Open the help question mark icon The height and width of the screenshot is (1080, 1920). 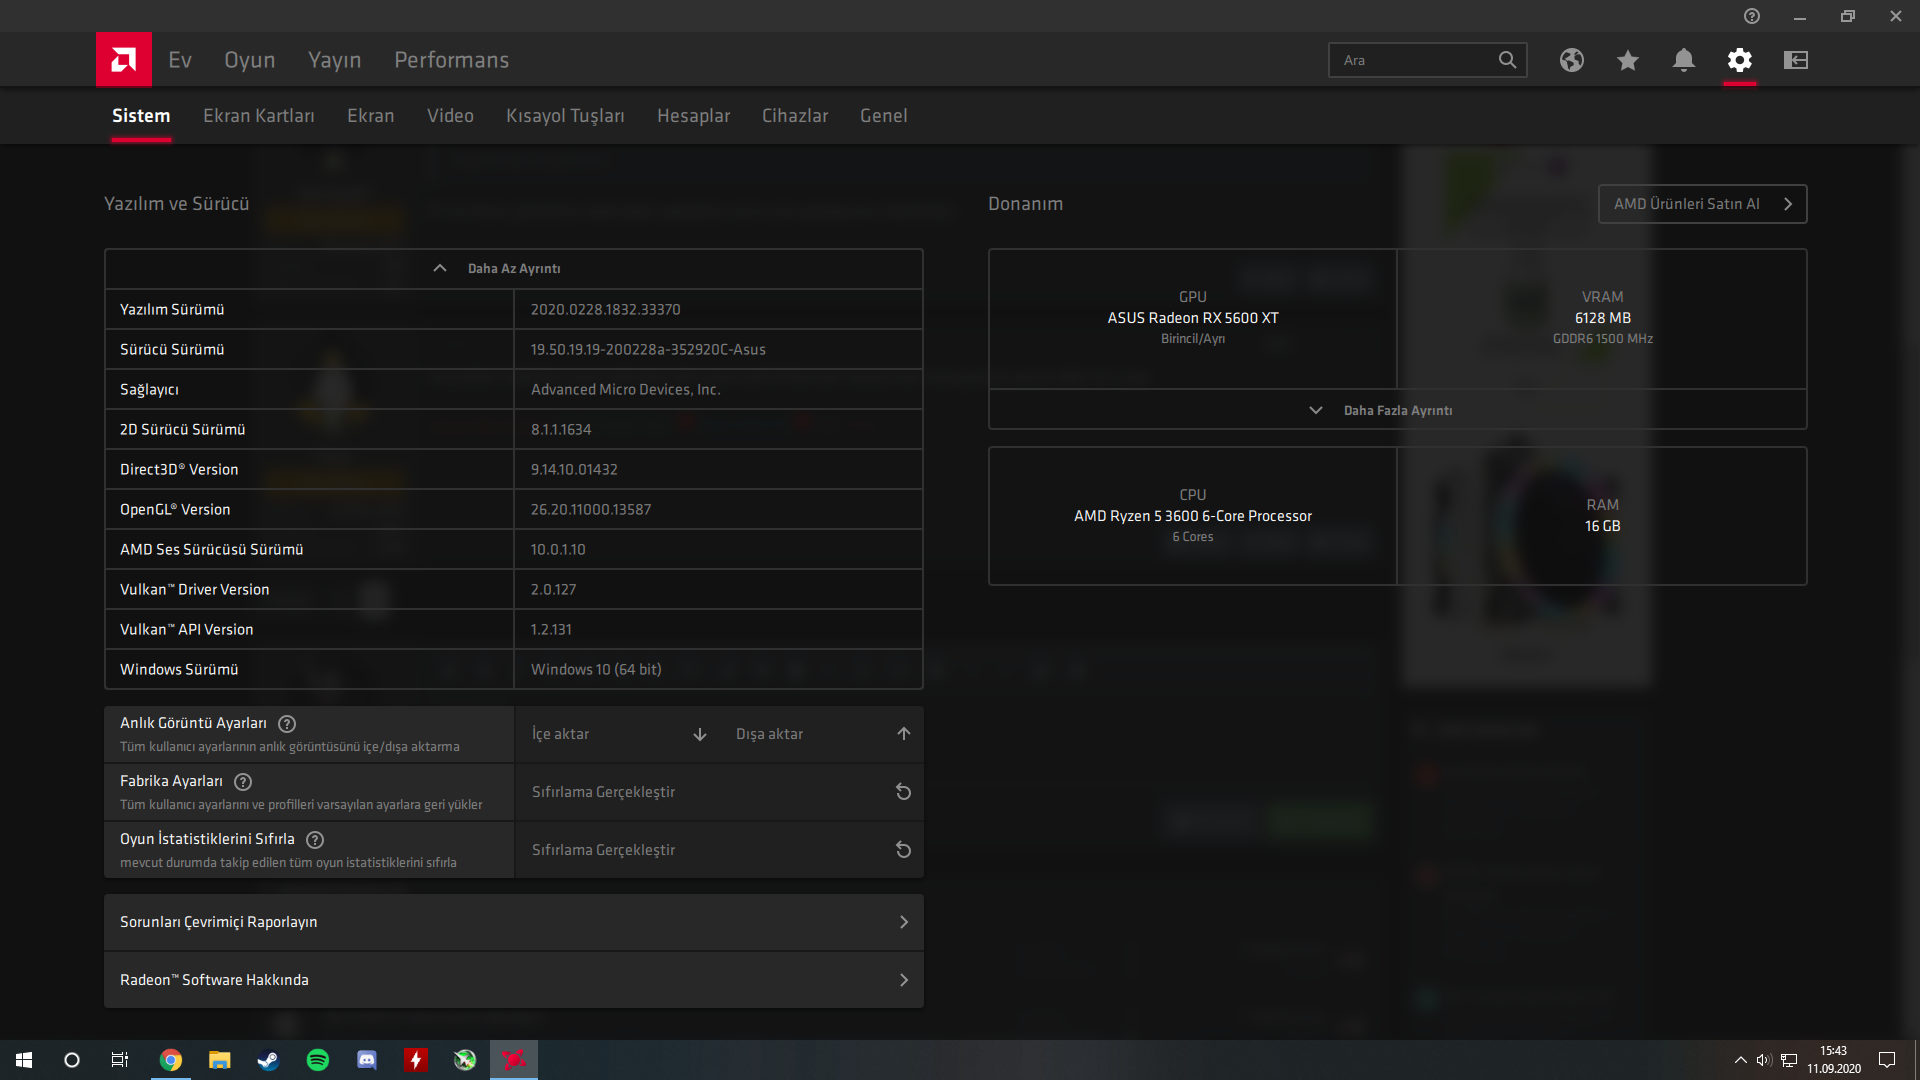1752,16
